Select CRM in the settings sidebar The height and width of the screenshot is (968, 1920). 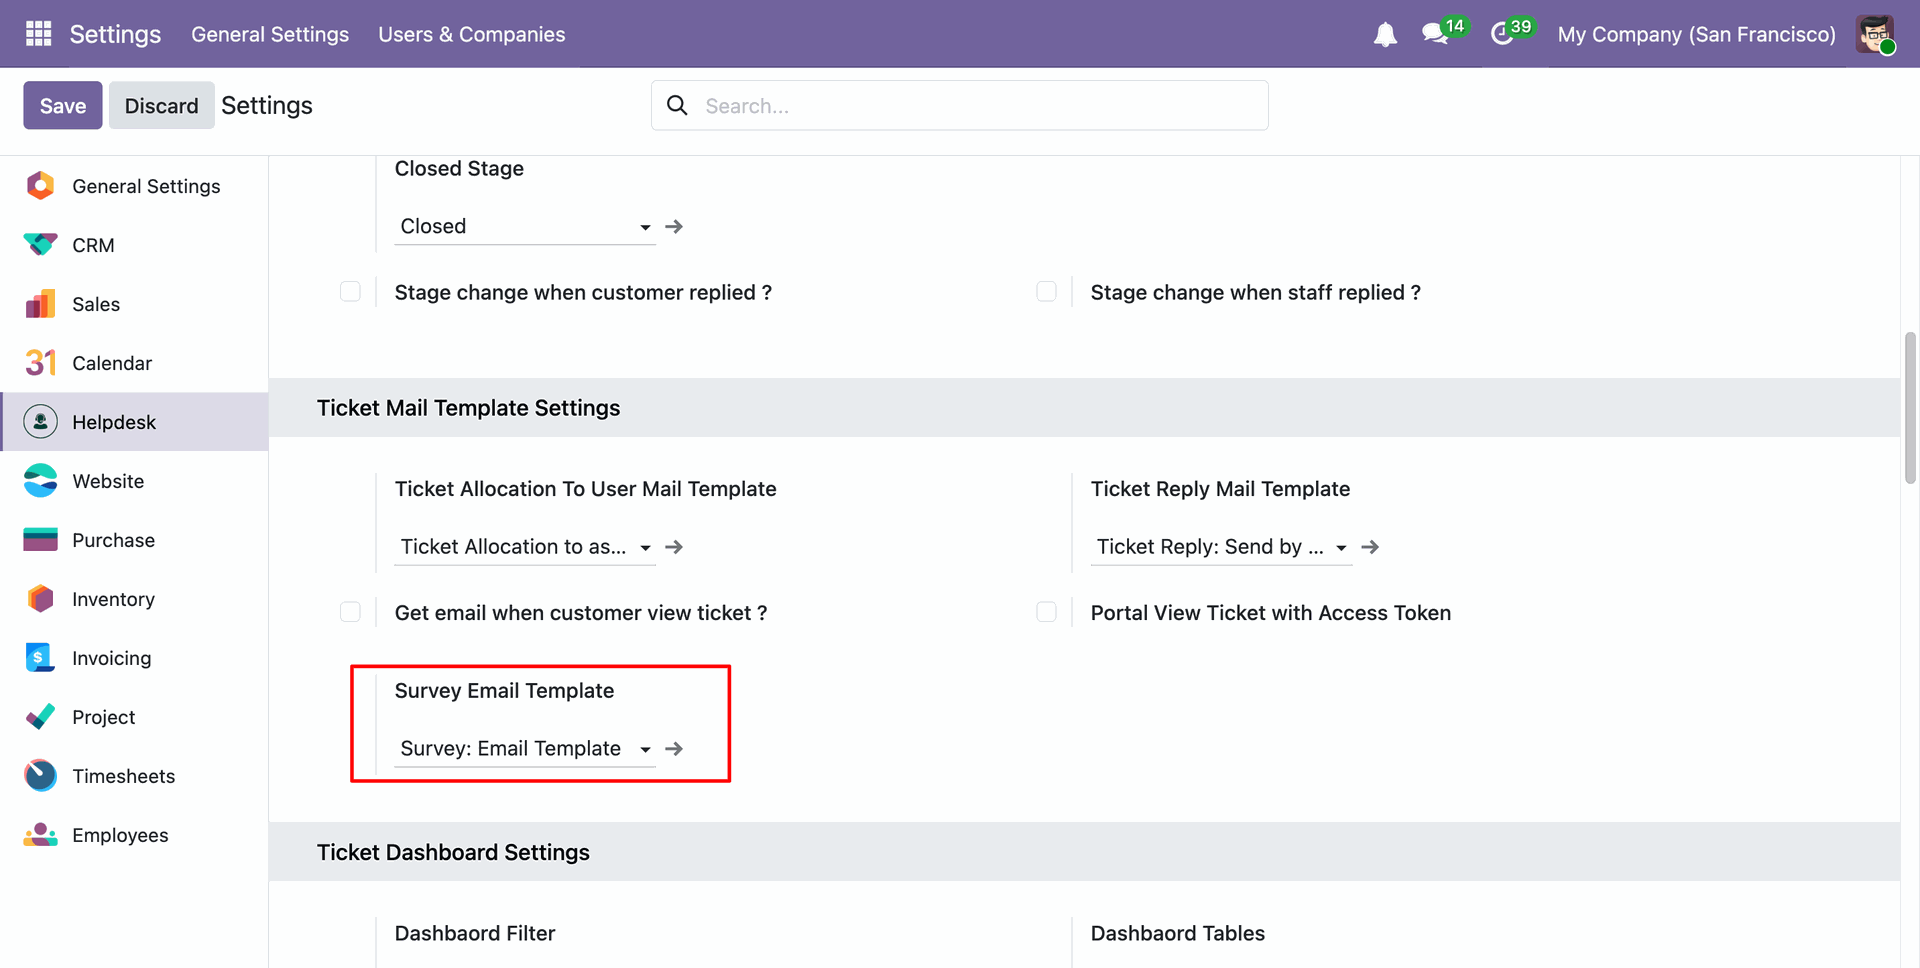point(93,245)
